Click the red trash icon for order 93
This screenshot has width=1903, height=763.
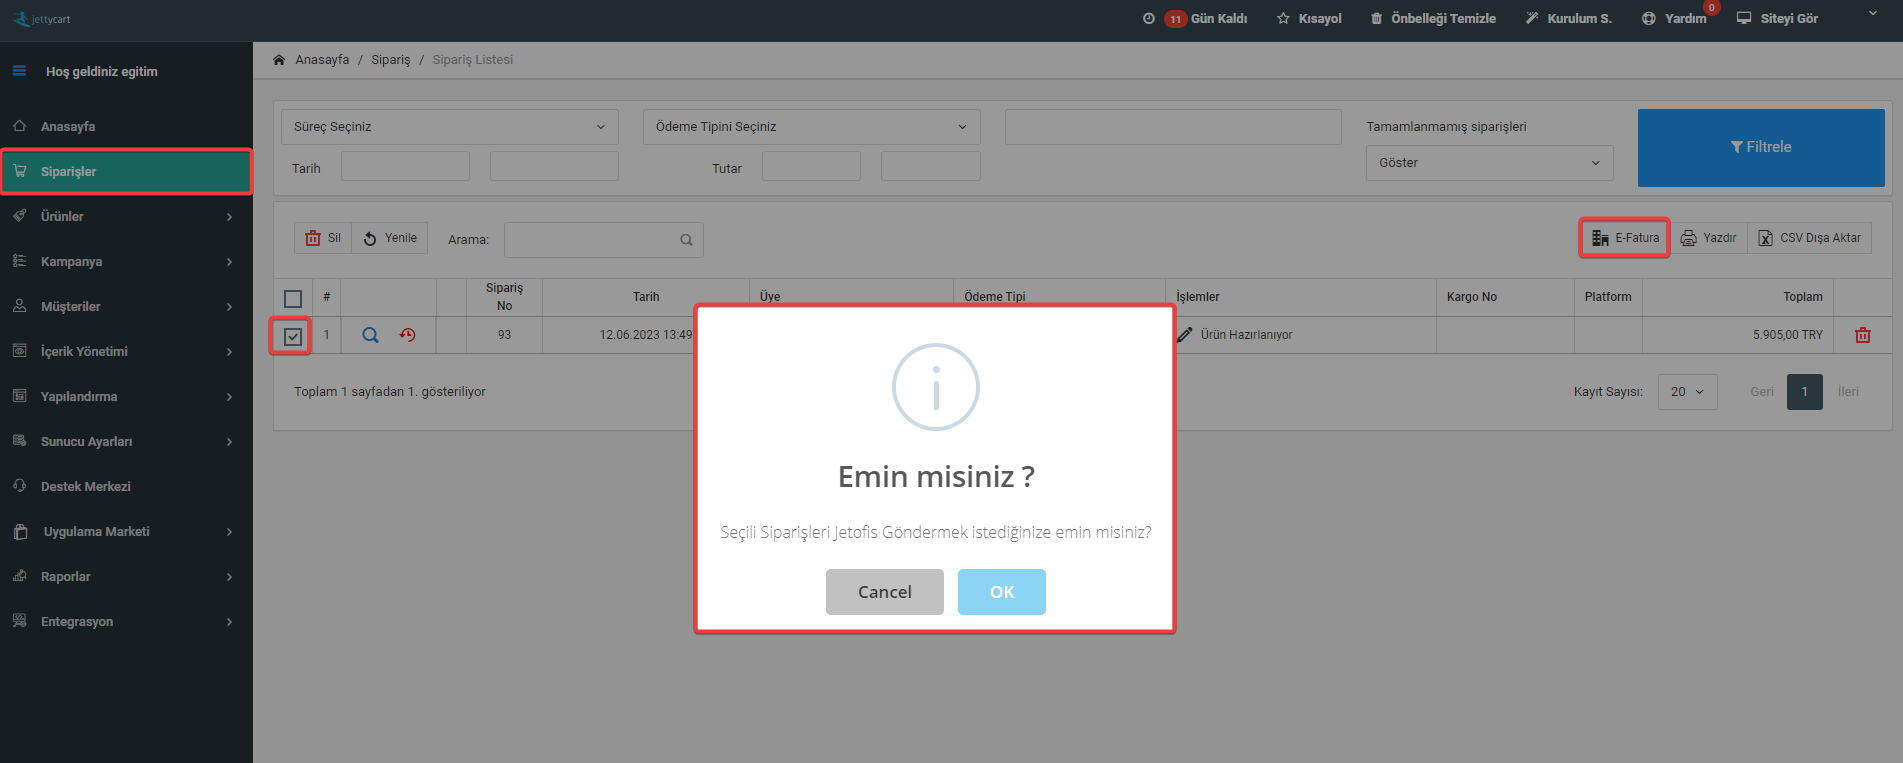point(1863,335)
